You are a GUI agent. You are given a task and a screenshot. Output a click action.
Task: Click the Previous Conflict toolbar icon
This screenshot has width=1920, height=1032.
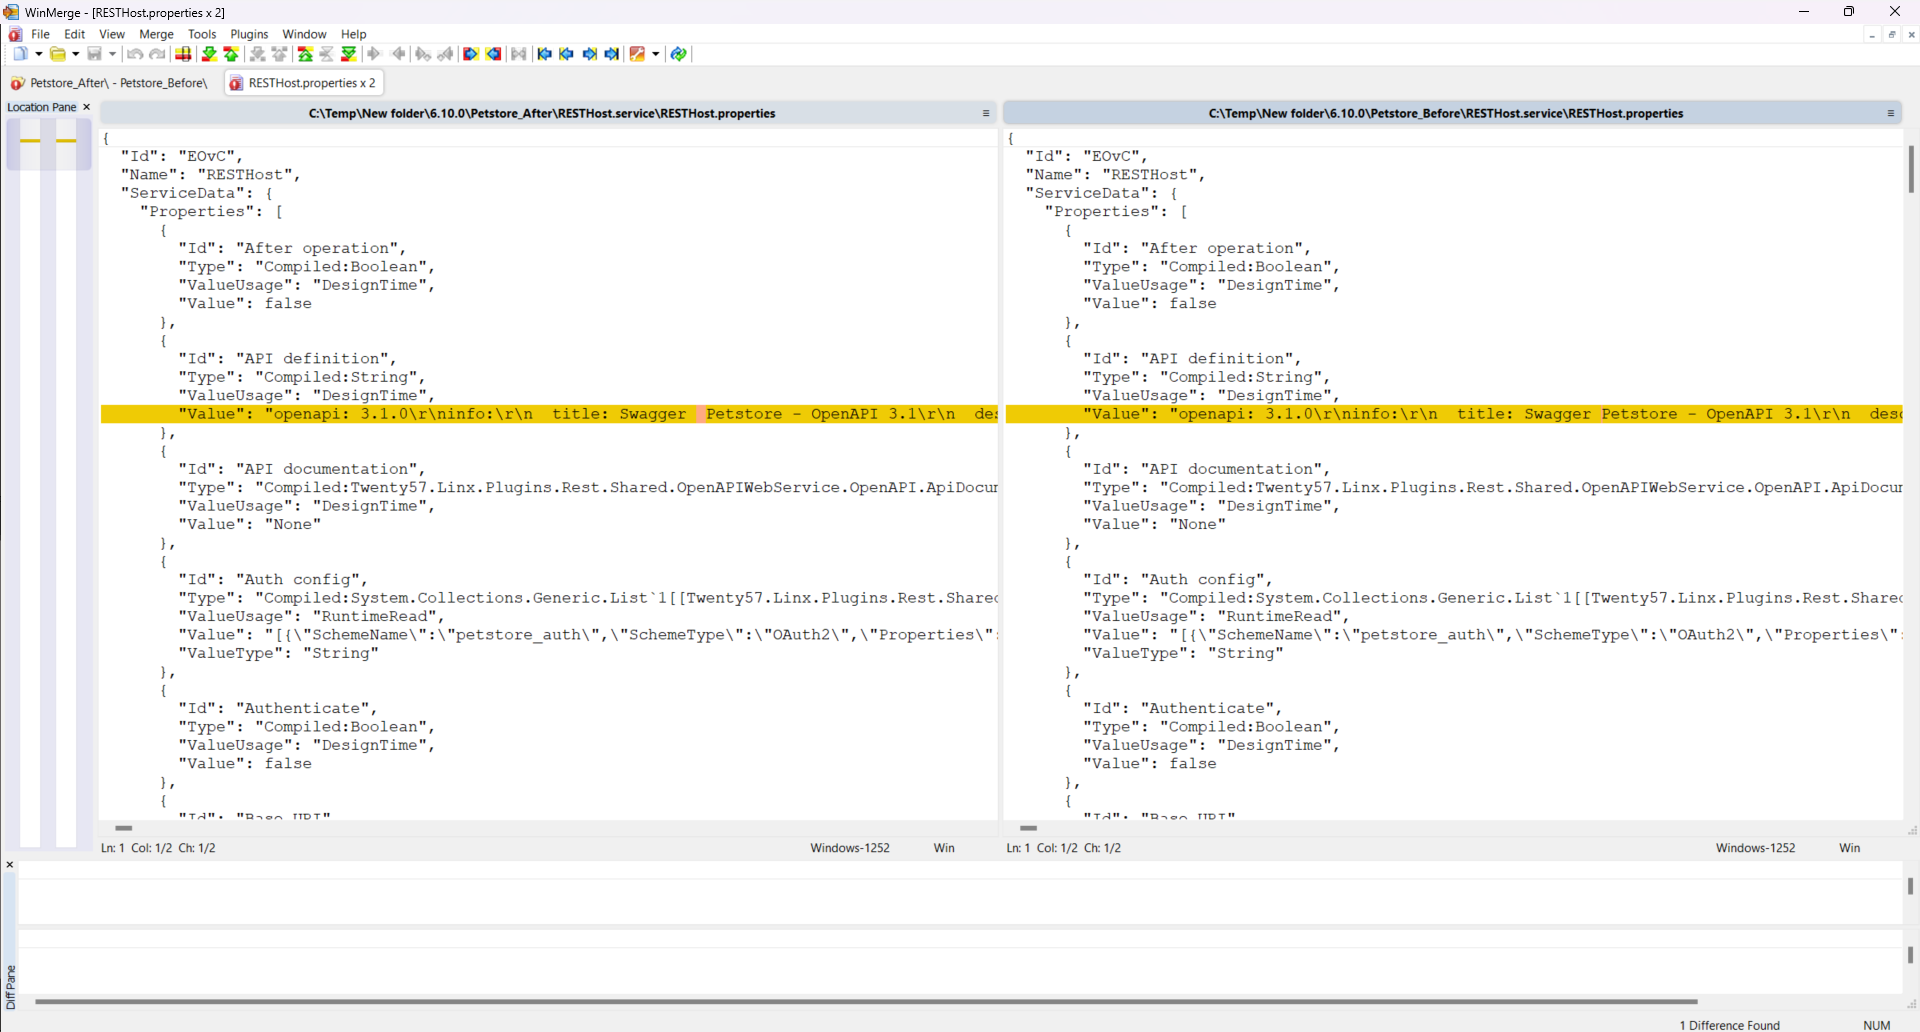279,54
